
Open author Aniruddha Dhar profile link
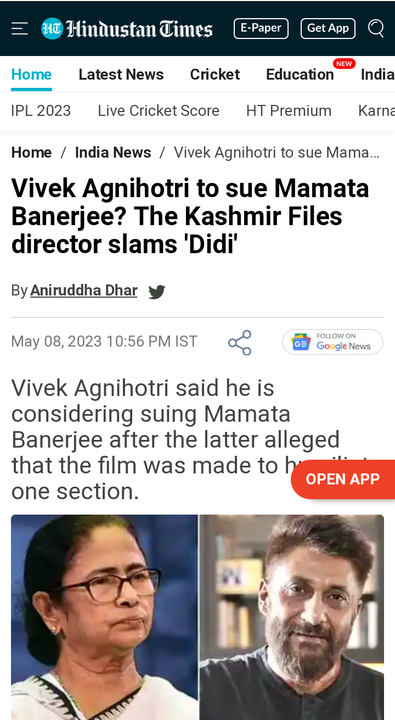(84, 291)
